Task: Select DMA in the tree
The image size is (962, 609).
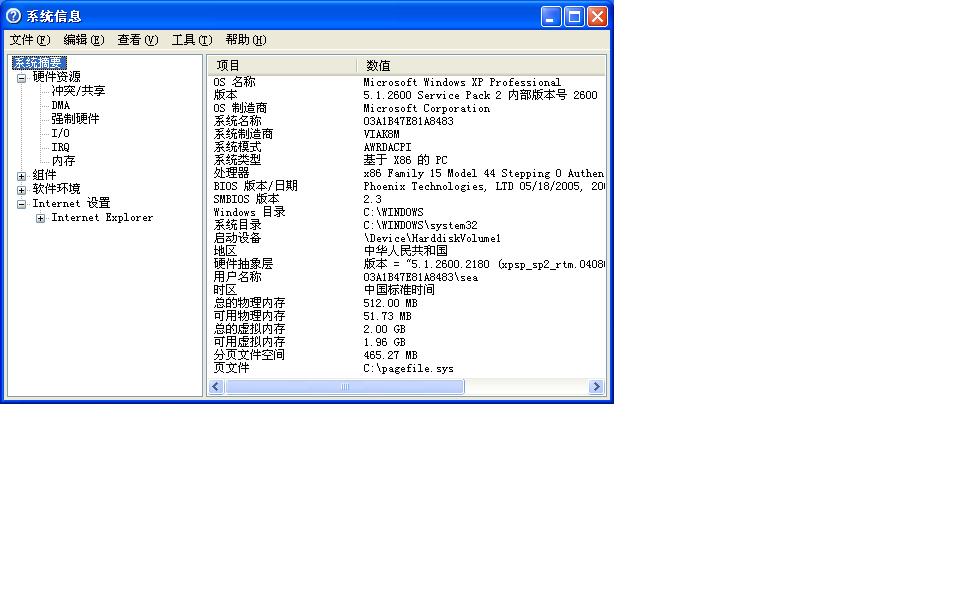Action: pyautogui.click(x=61, y=105)
